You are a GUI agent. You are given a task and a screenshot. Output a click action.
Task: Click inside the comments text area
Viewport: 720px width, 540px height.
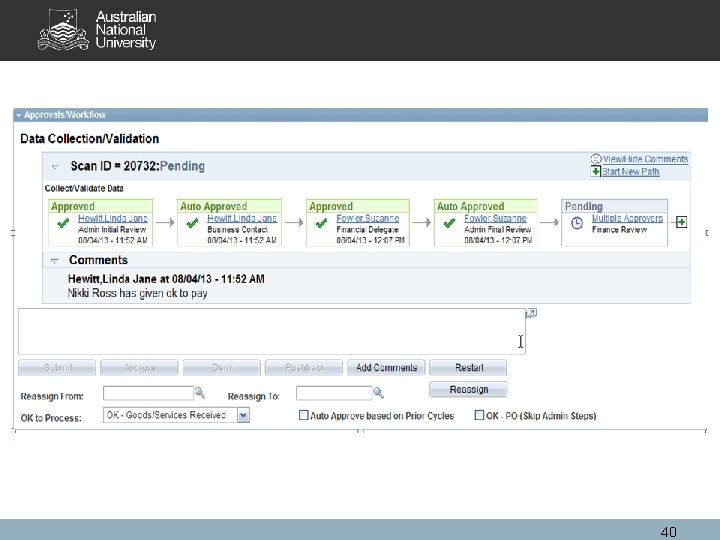[272, 332]
